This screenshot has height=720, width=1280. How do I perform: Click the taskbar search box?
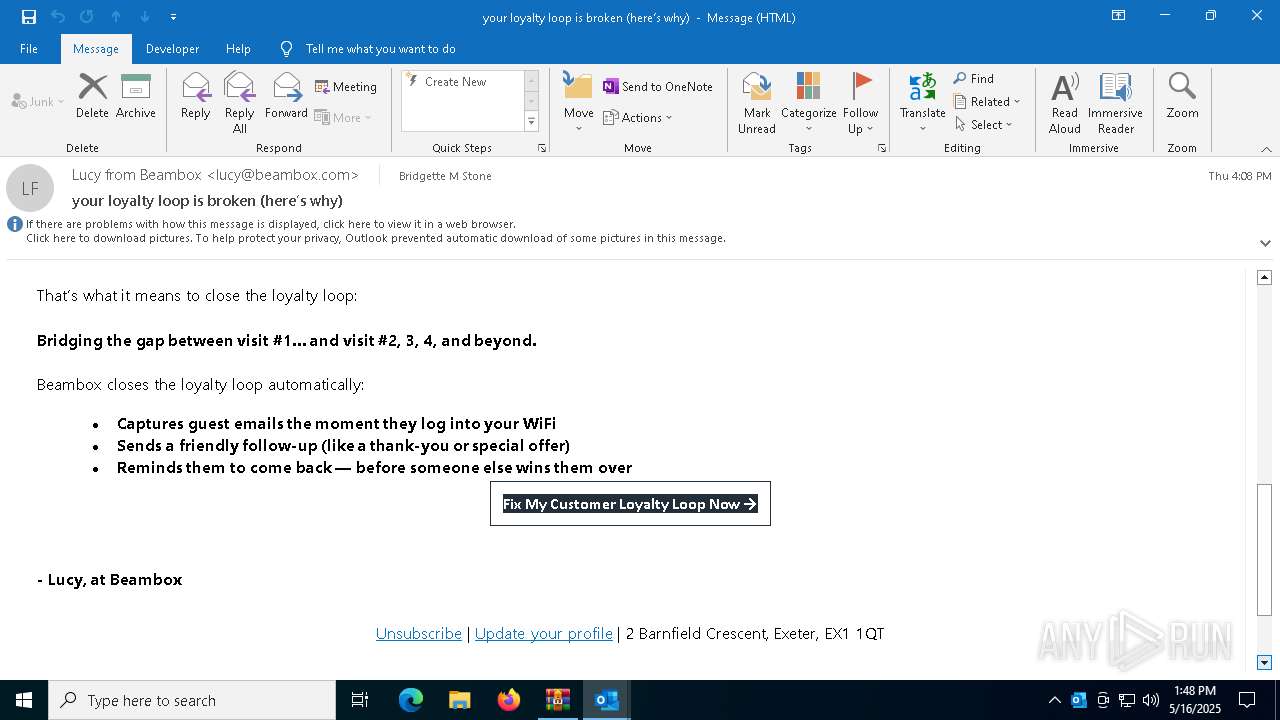(x=192, y=700)
